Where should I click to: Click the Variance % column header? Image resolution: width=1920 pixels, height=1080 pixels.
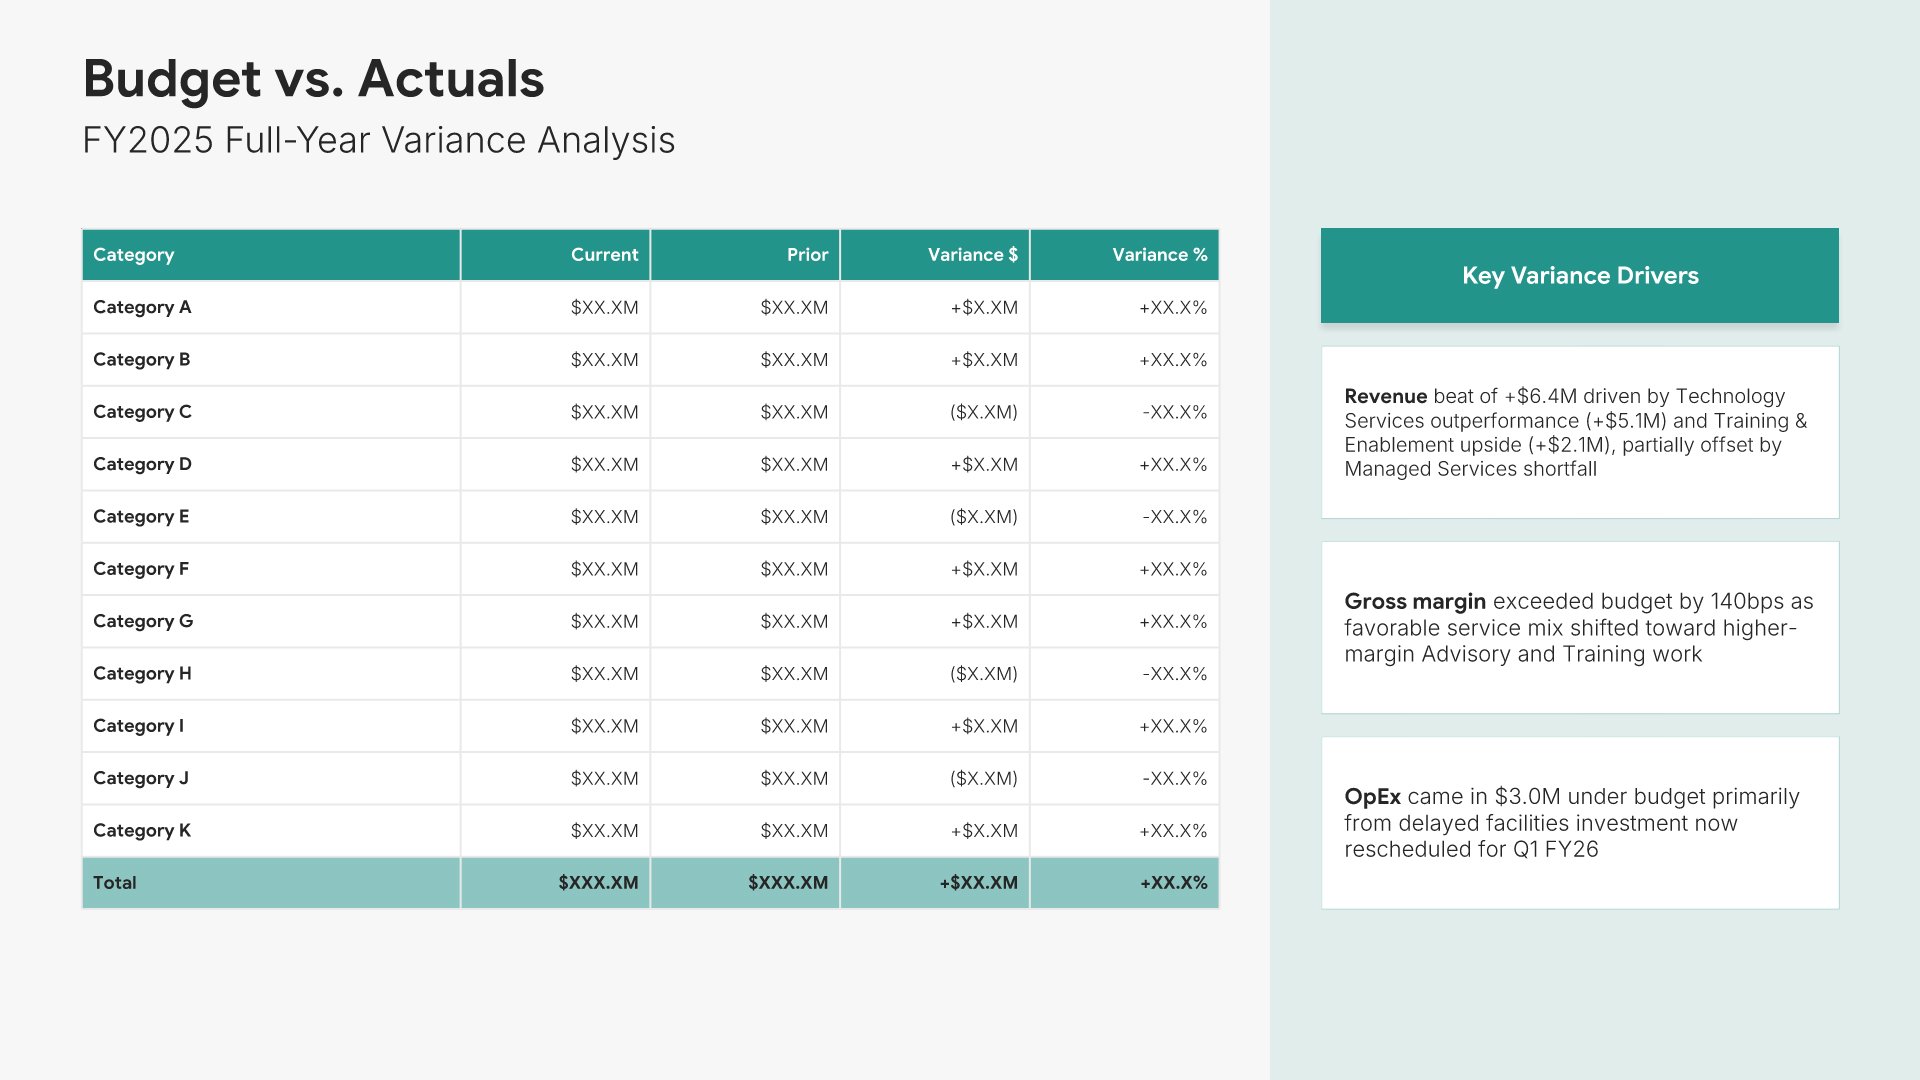1159,255
